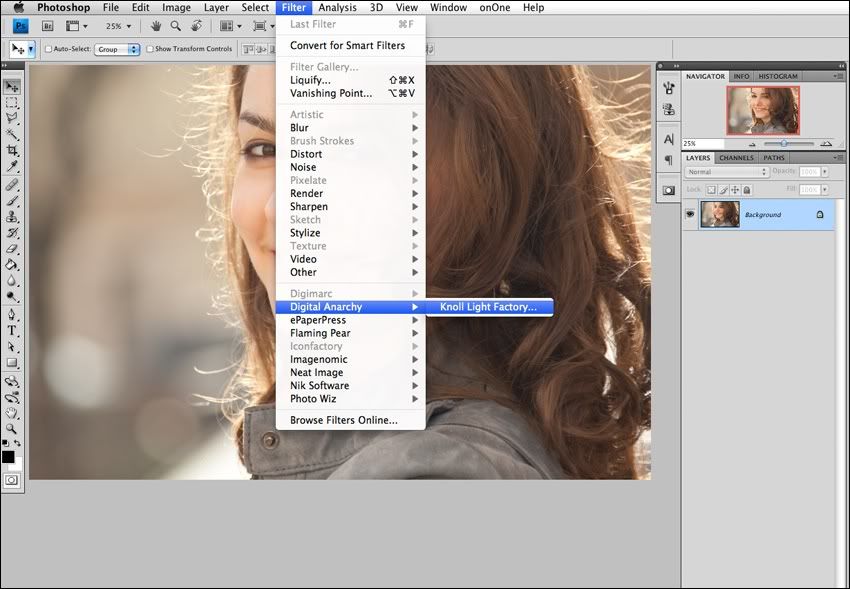Launch Bridge from the application bar
This screenshot has width=850, height=589.
pyautogui.click(x=47, y=26)
